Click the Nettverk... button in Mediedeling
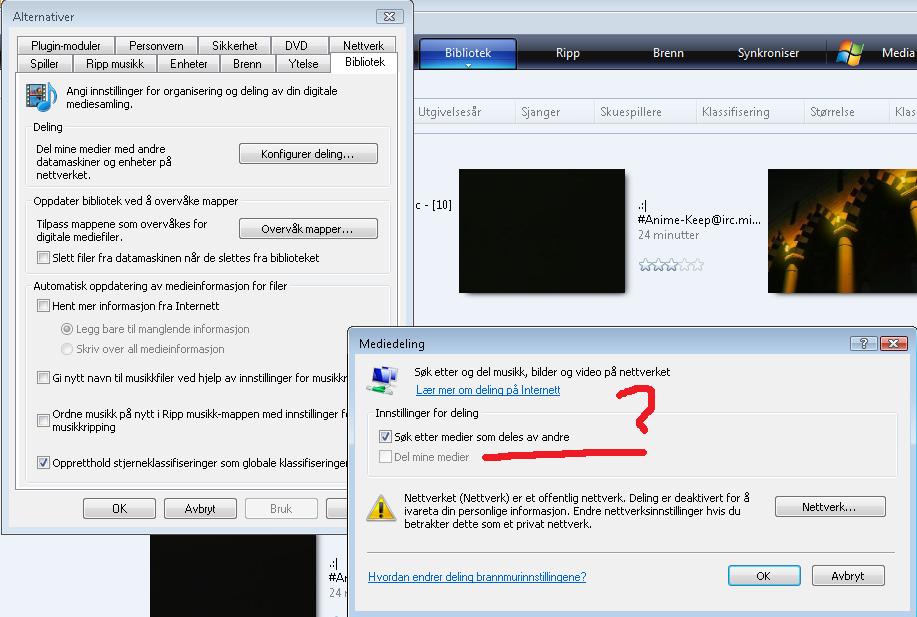The width and height of the screenshot is (917, 617). [x=830, y=506]
